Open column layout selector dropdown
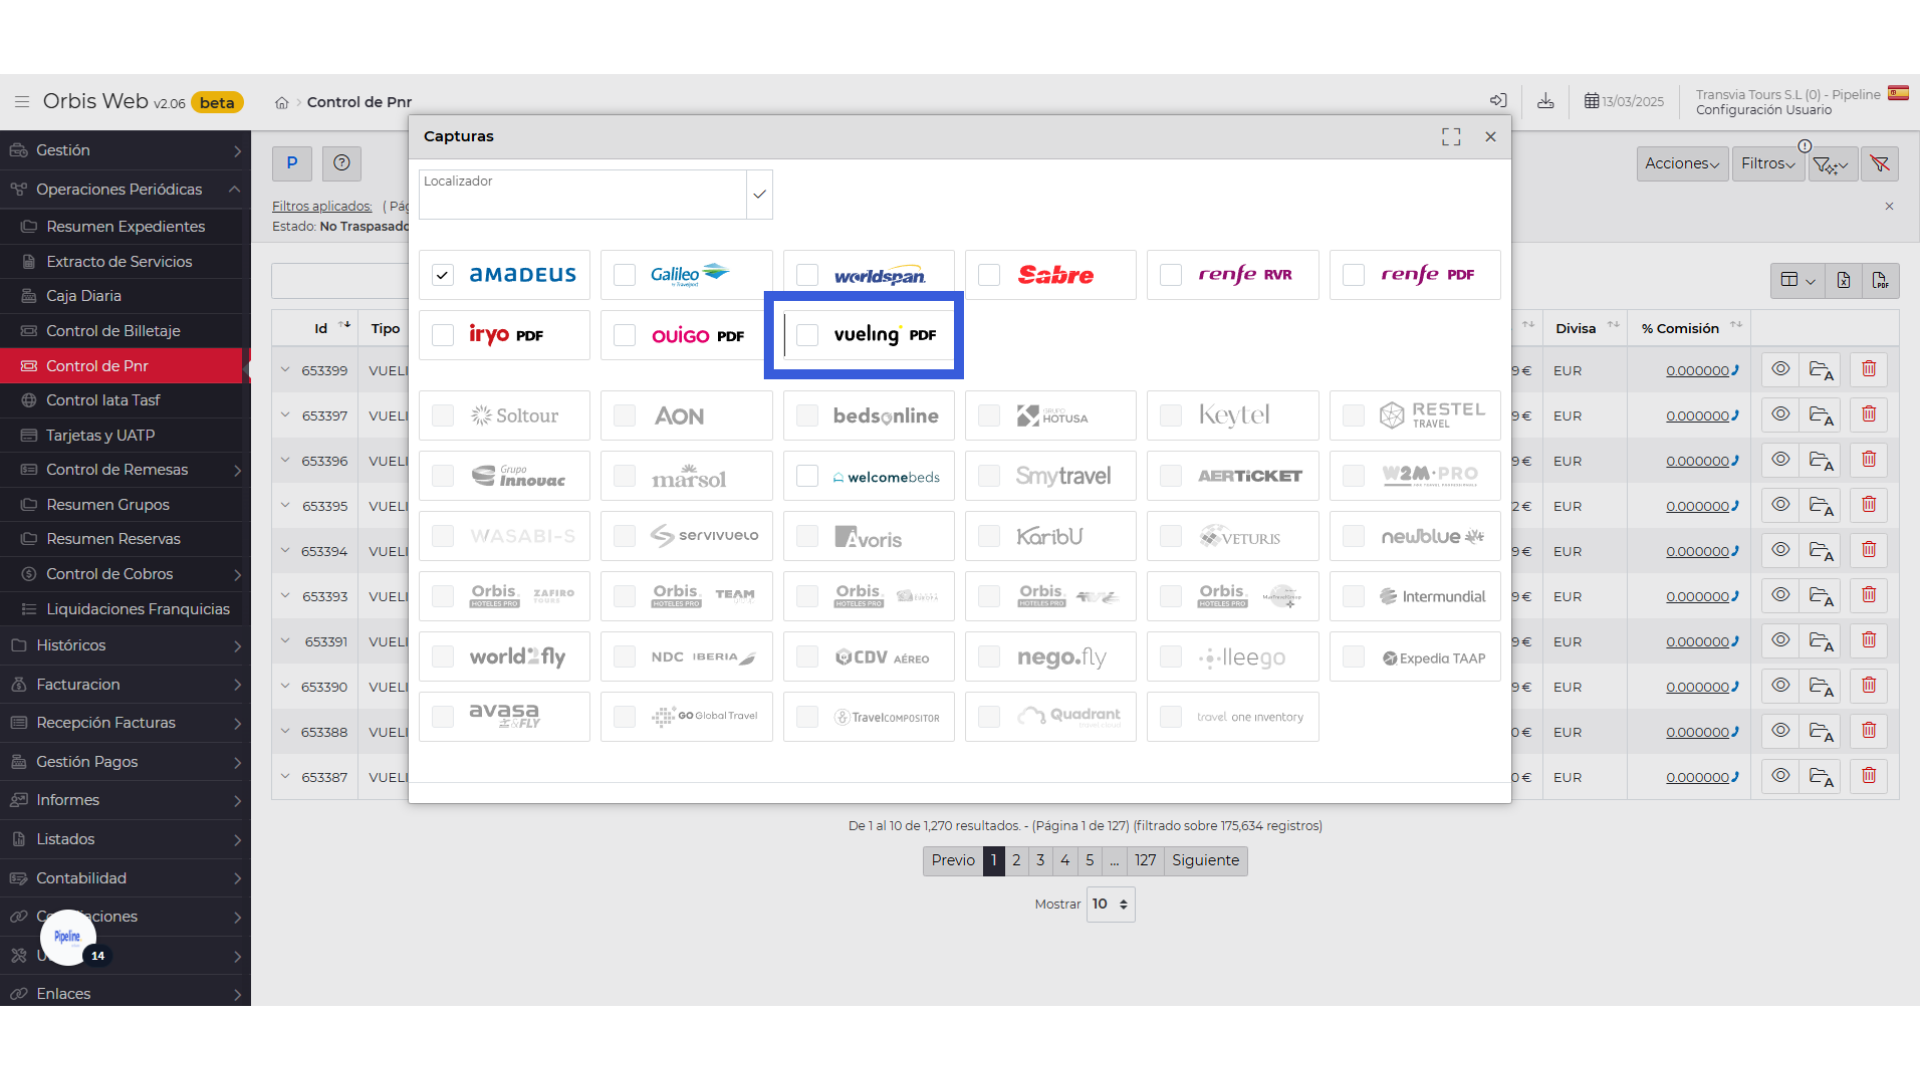 pyautogui.click(x=1798, y=280)
